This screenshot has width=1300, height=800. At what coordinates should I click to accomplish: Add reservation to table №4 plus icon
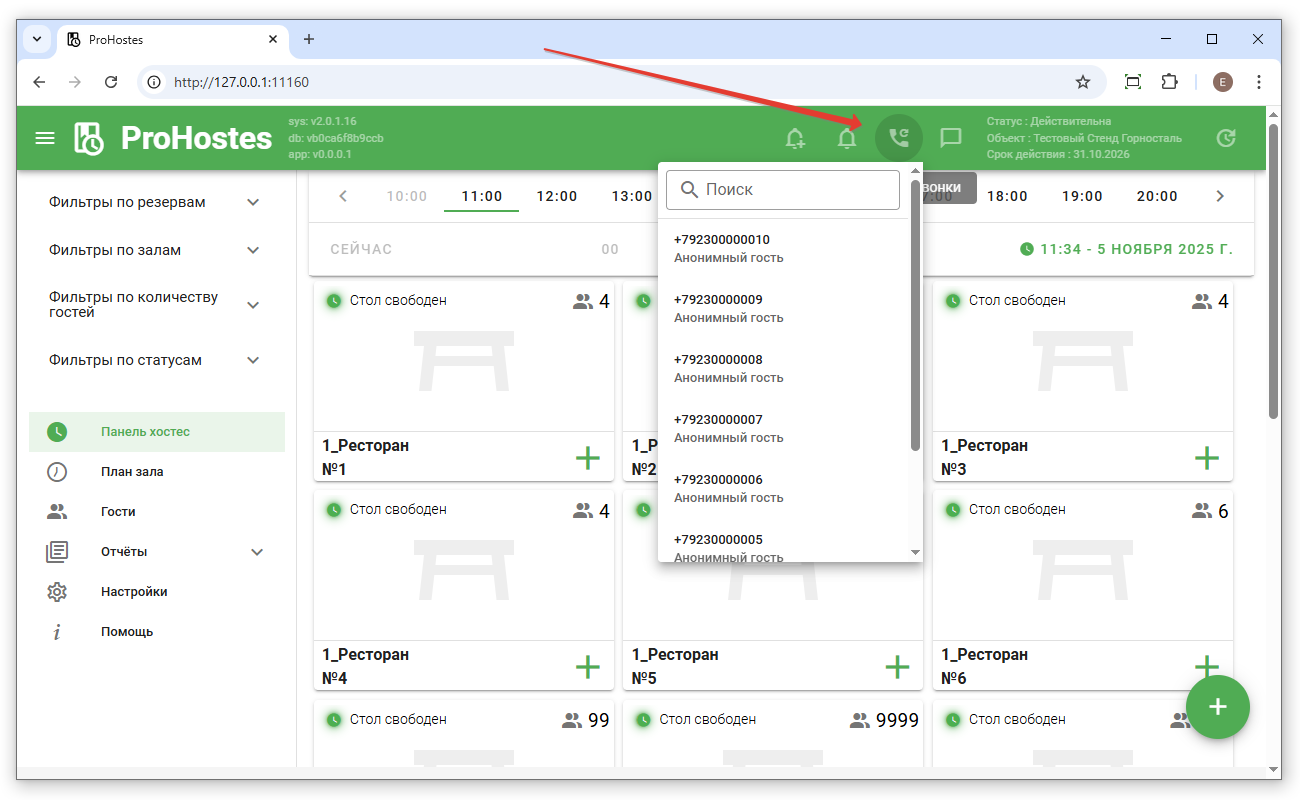[x=588, y=667]
